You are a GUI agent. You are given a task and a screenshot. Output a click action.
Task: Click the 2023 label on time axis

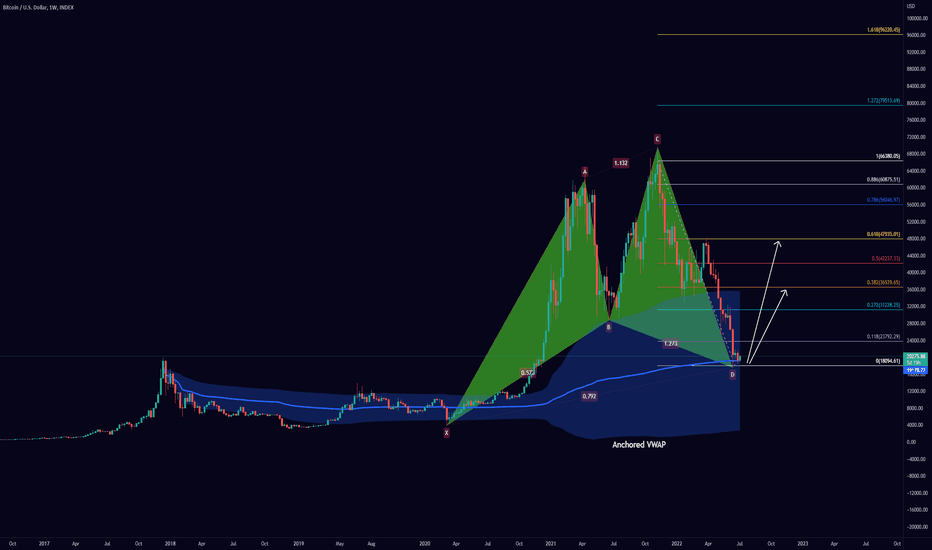pos(802,544)
